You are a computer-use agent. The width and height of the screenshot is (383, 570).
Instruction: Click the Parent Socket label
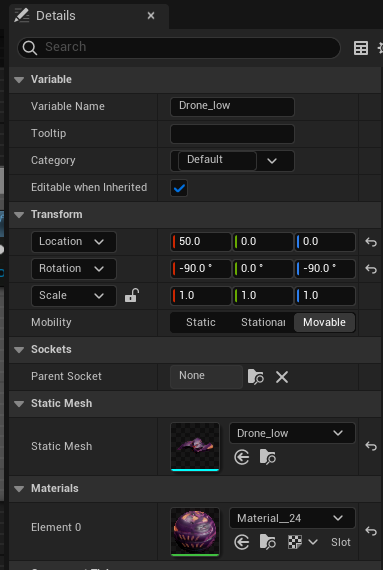click(x=66, y=377)
